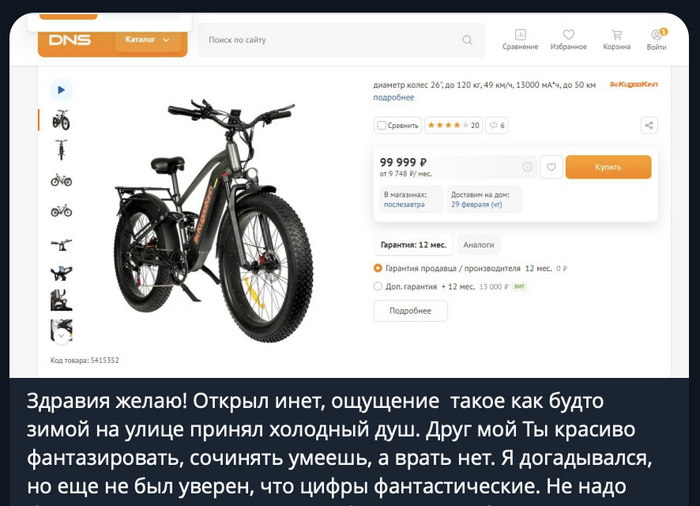Expand more thumbnails with down chevron
The image size is (700, 506).
62,335
